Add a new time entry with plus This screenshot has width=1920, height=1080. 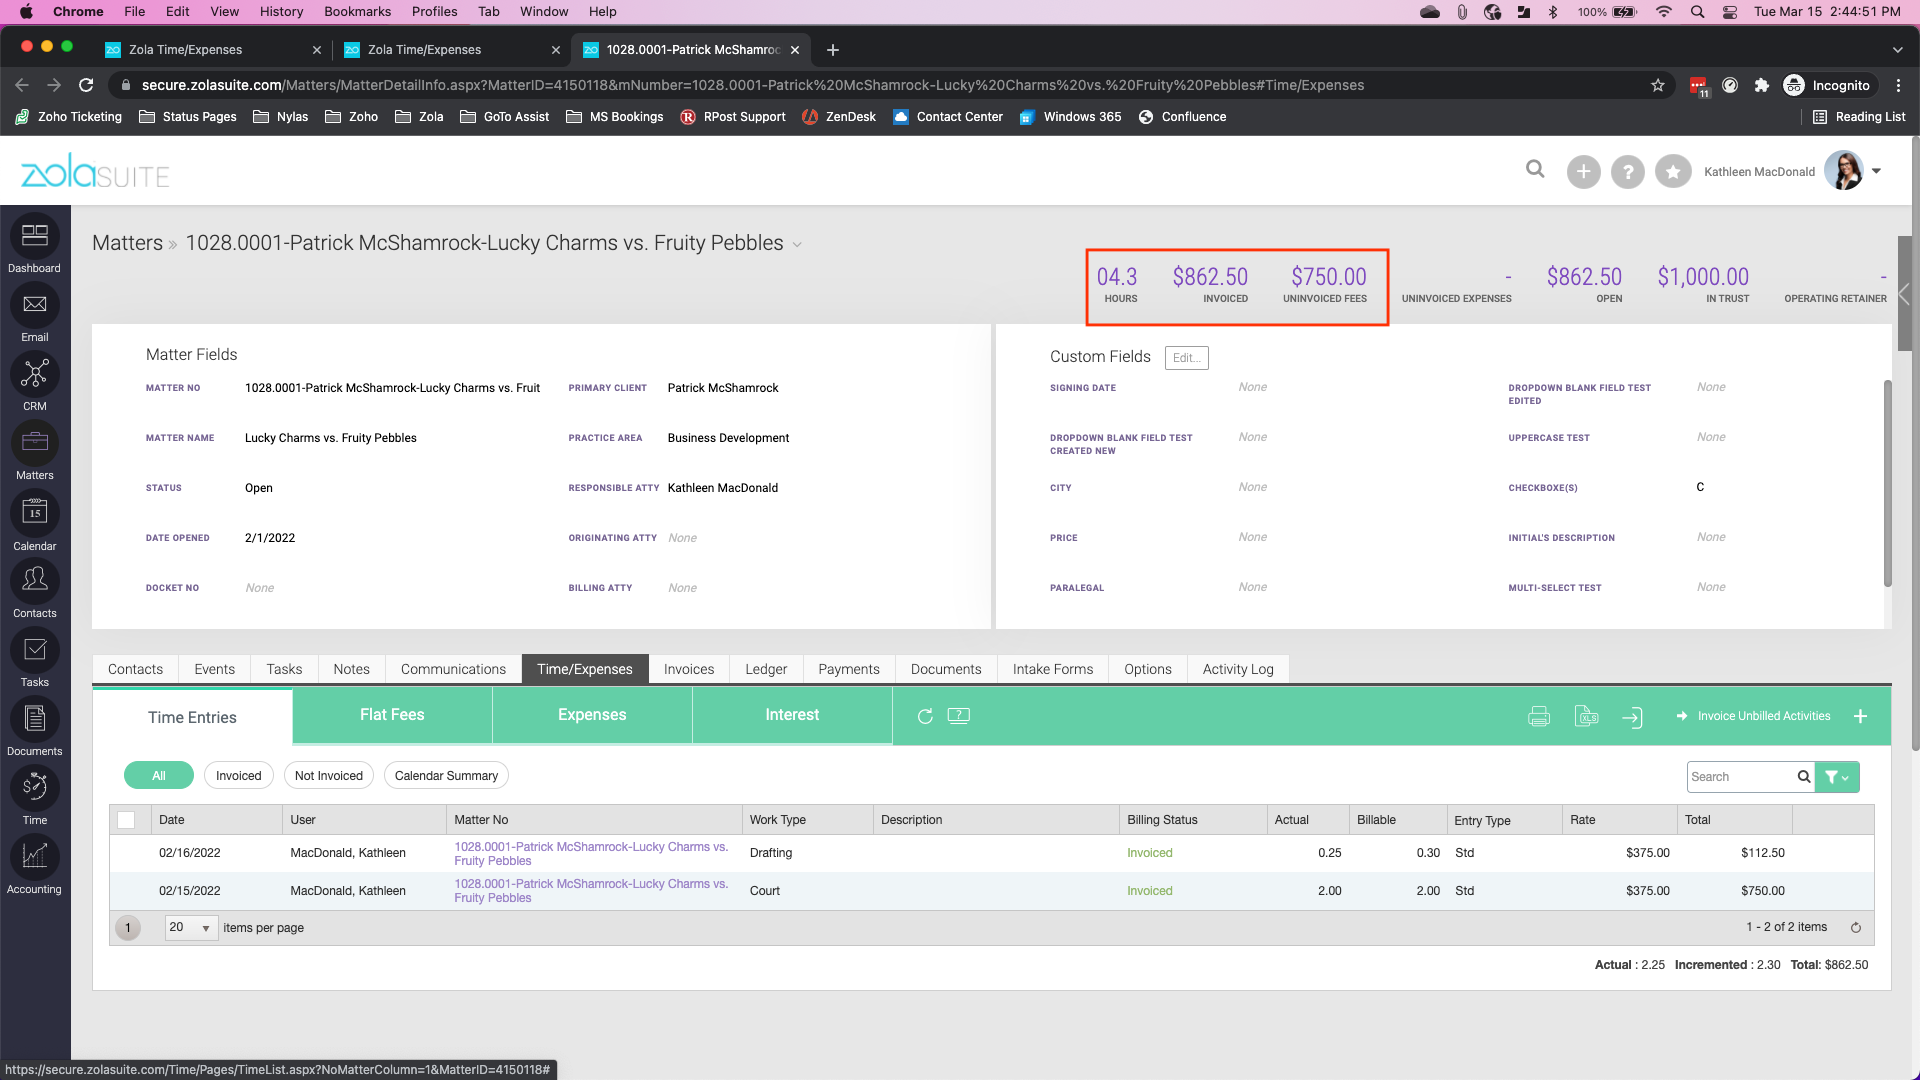click(x=1861, y=716)
